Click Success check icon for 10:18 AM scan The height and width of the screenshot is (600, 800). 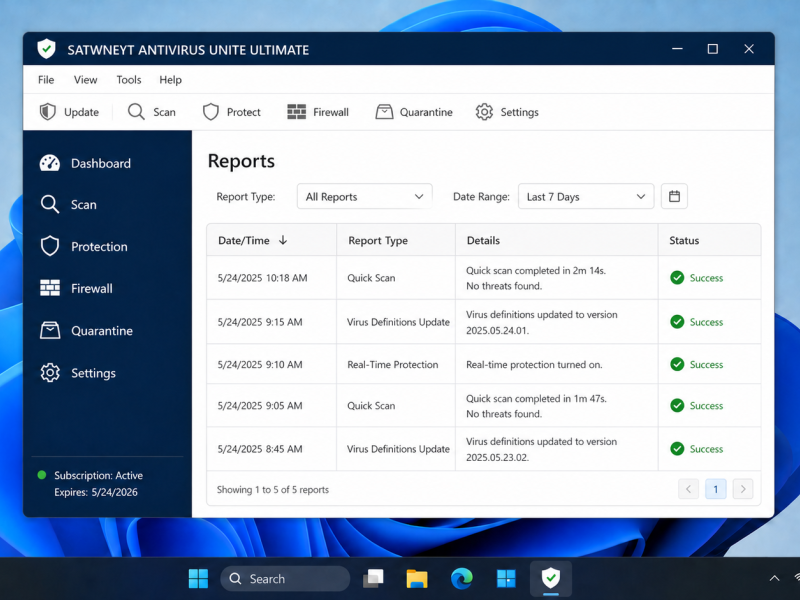pyautogui.click(x=677, y=278)
